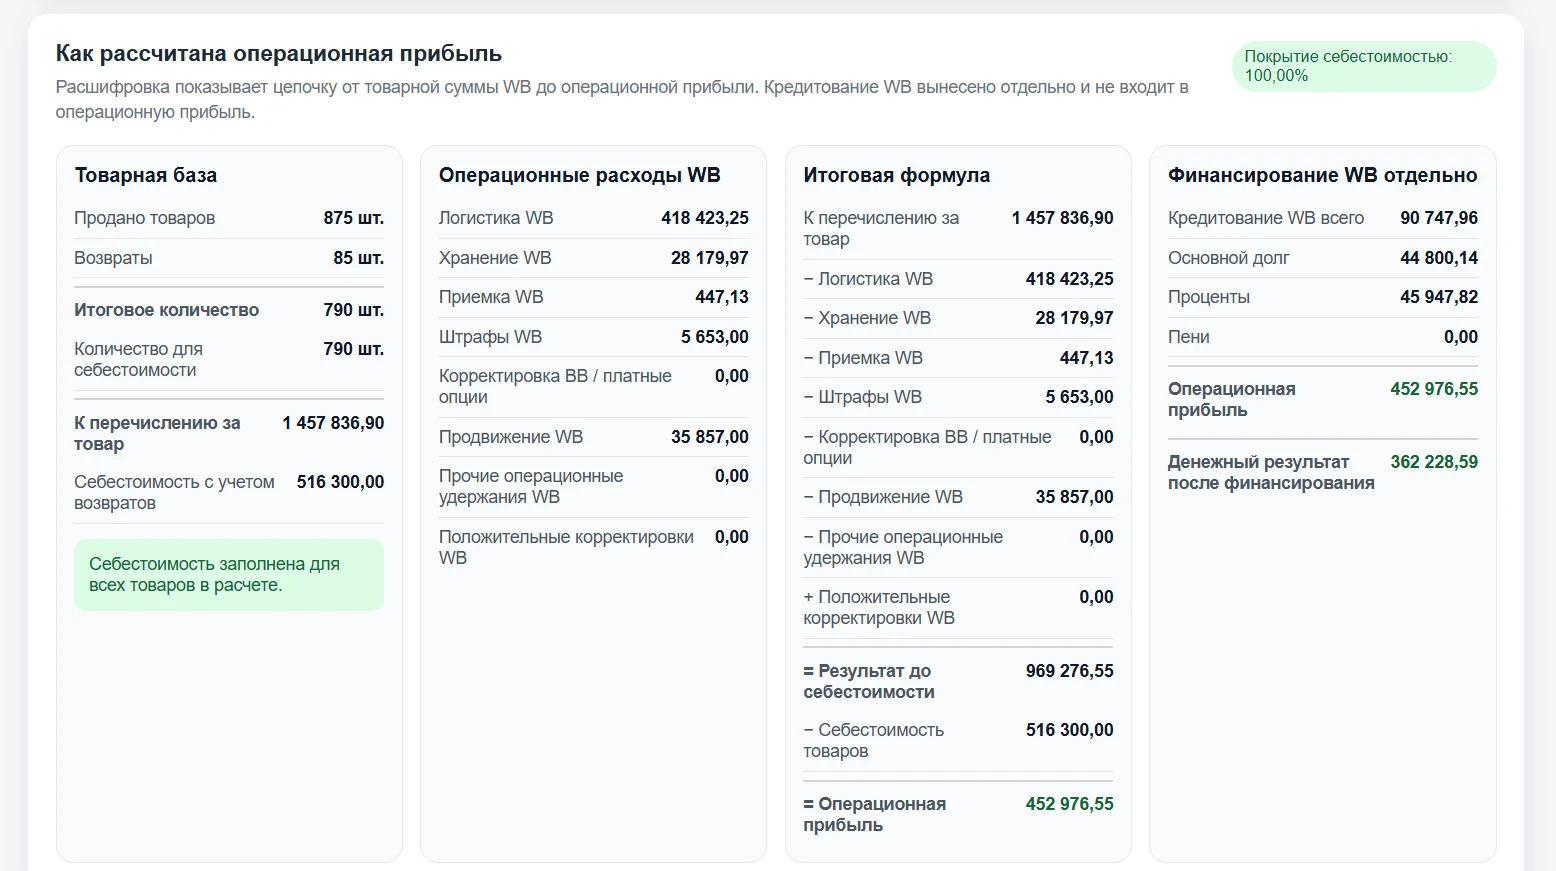Click the '45 947,82' interest value

[1439, 297]
